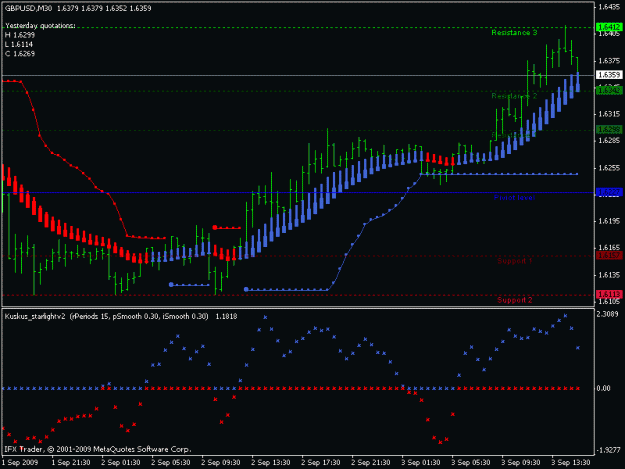Click the '3 Sep 13:30' time label
The image size is (625, 469).
(570, 463)
